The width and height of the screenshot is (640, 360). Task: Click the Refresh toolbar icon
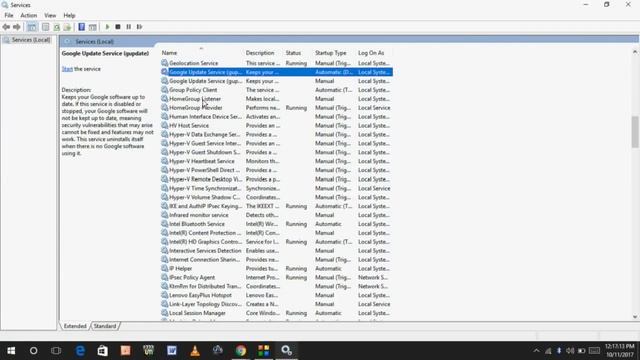pos(56,27)
